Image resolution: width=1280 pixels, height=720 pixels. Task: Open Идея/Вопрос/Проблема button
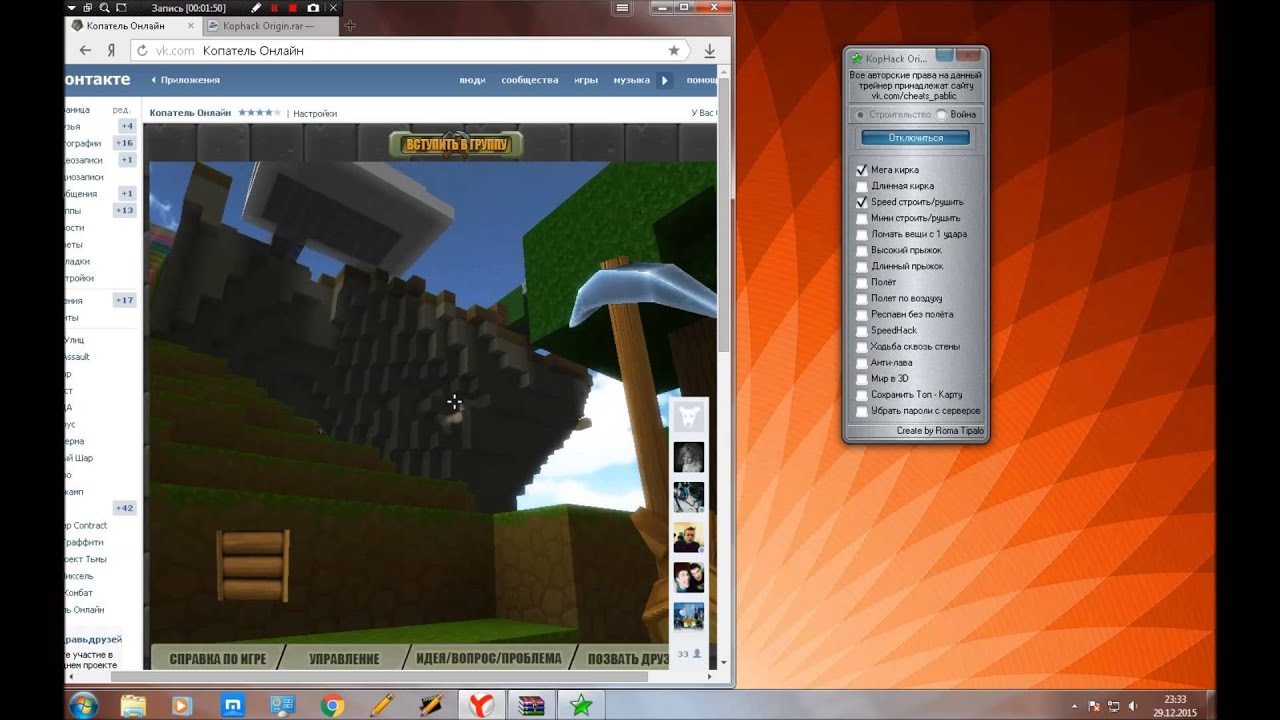[489, 659]
